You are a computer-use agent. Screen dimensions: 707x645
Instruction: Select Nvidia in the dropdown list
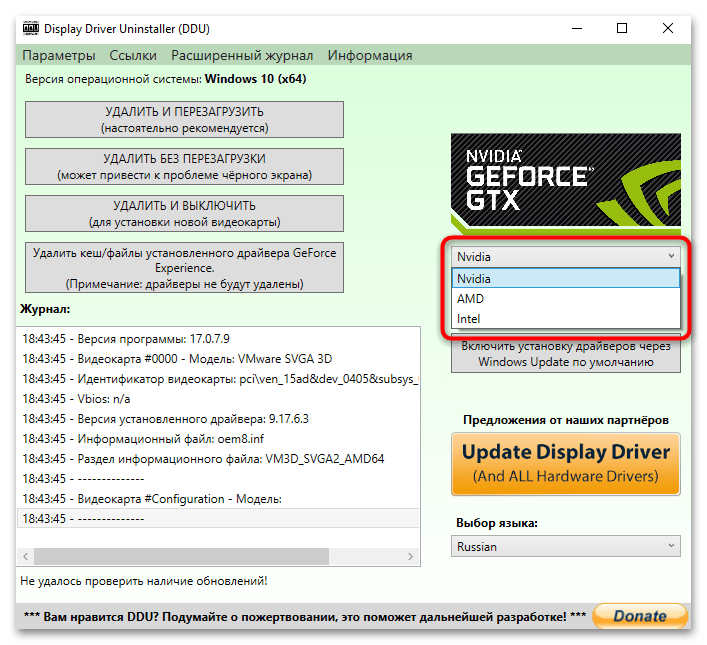tap(566, 278)
